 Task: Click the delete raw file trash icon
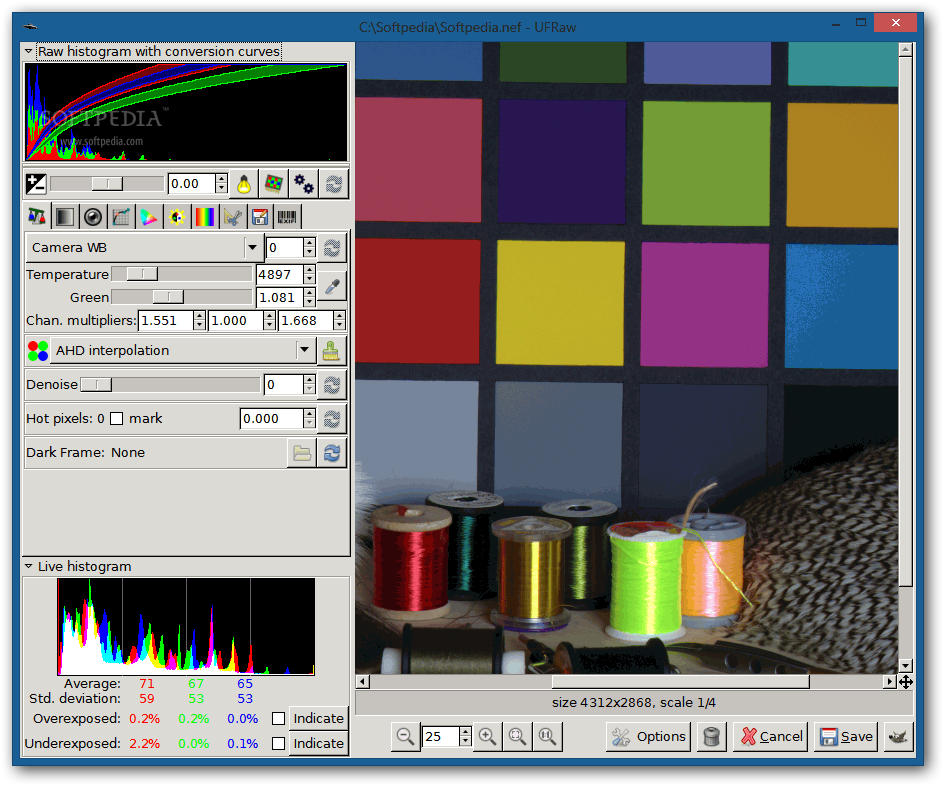712,737
